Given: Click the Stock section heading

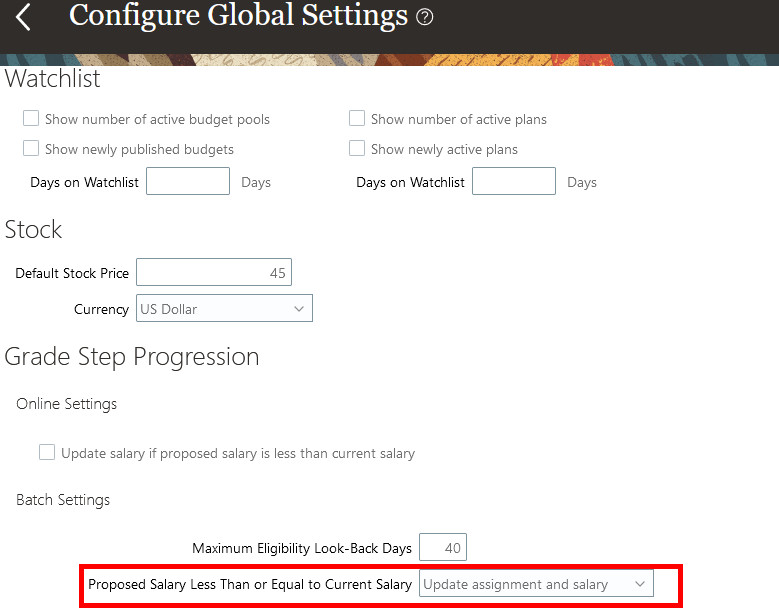Looking at the screenshot, I should [34, 230].
